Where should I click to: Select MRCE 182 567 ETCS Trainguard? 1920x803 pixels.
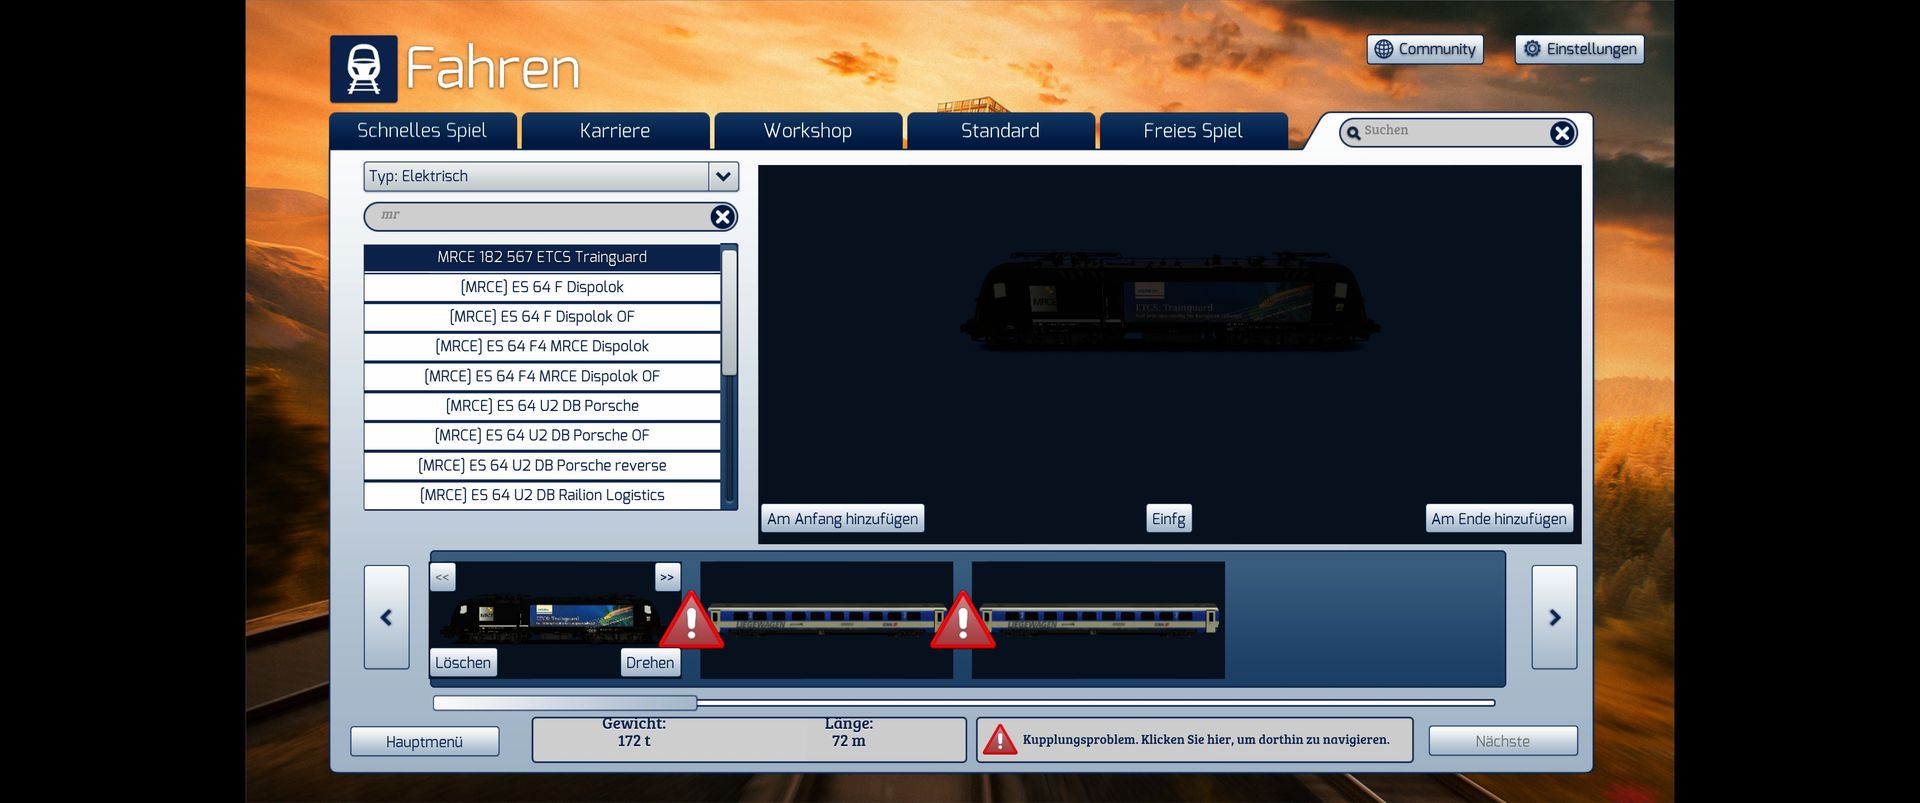[x=542, y=257]
